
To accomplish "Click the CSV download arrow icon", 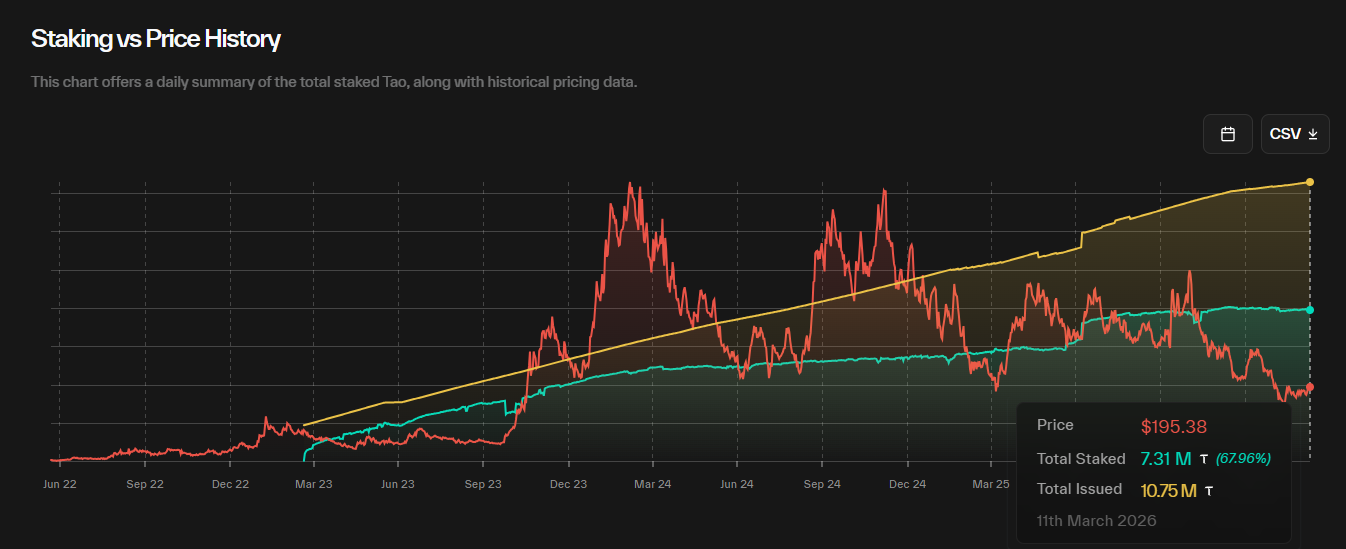I will tap(1313, 134).
